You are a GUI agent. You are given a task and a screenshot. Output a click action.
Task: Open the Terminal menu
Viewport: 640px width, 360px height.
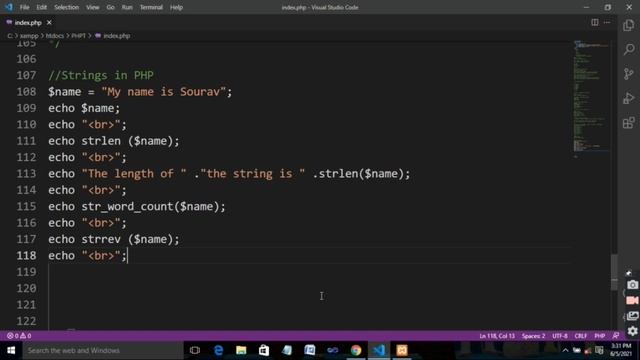coord(151,7)
